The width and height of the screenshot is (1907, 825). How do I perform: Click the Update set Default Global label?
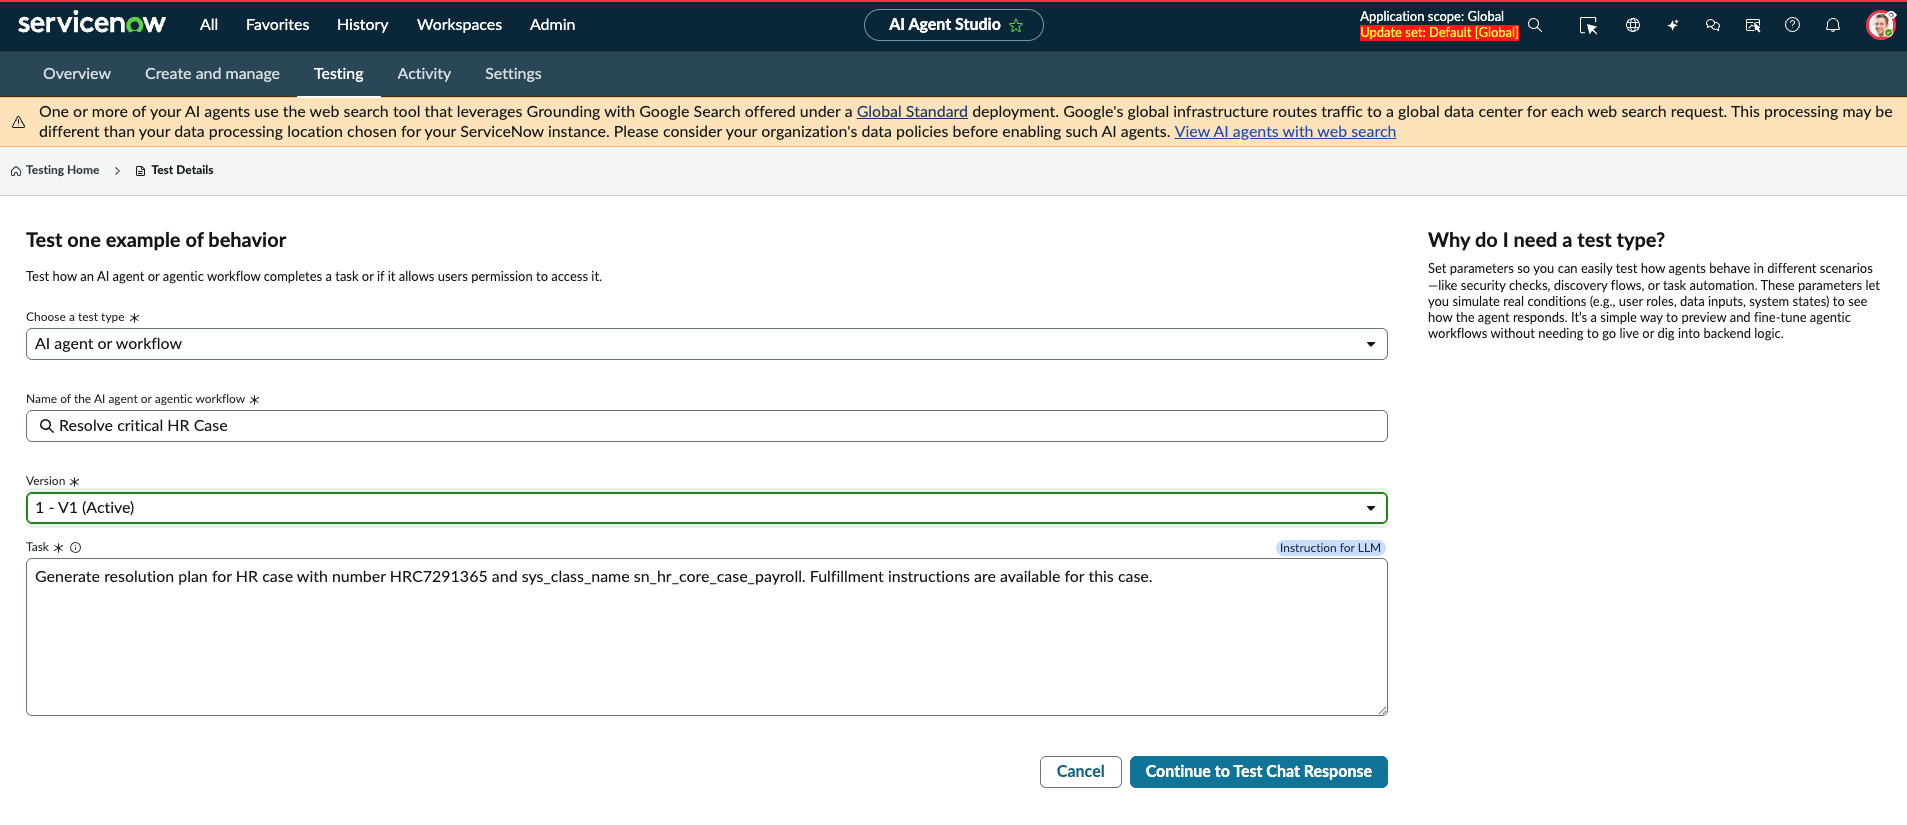(1439, 33)
